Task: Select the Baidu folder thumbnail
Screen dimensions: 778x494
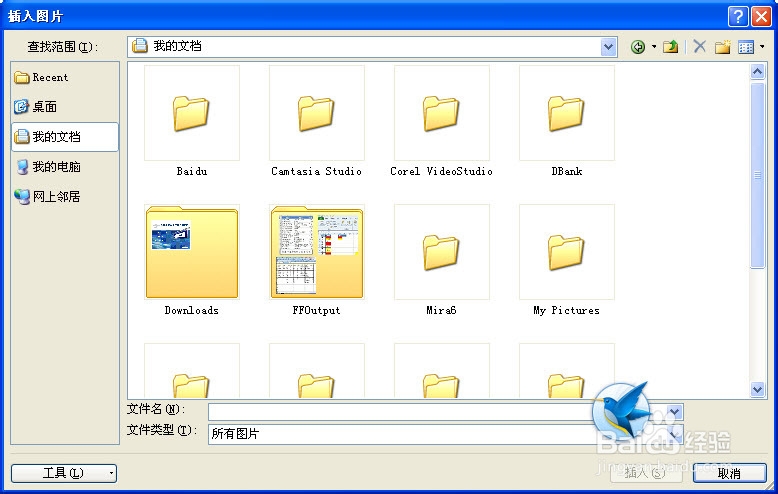Action: click(192, 113)
